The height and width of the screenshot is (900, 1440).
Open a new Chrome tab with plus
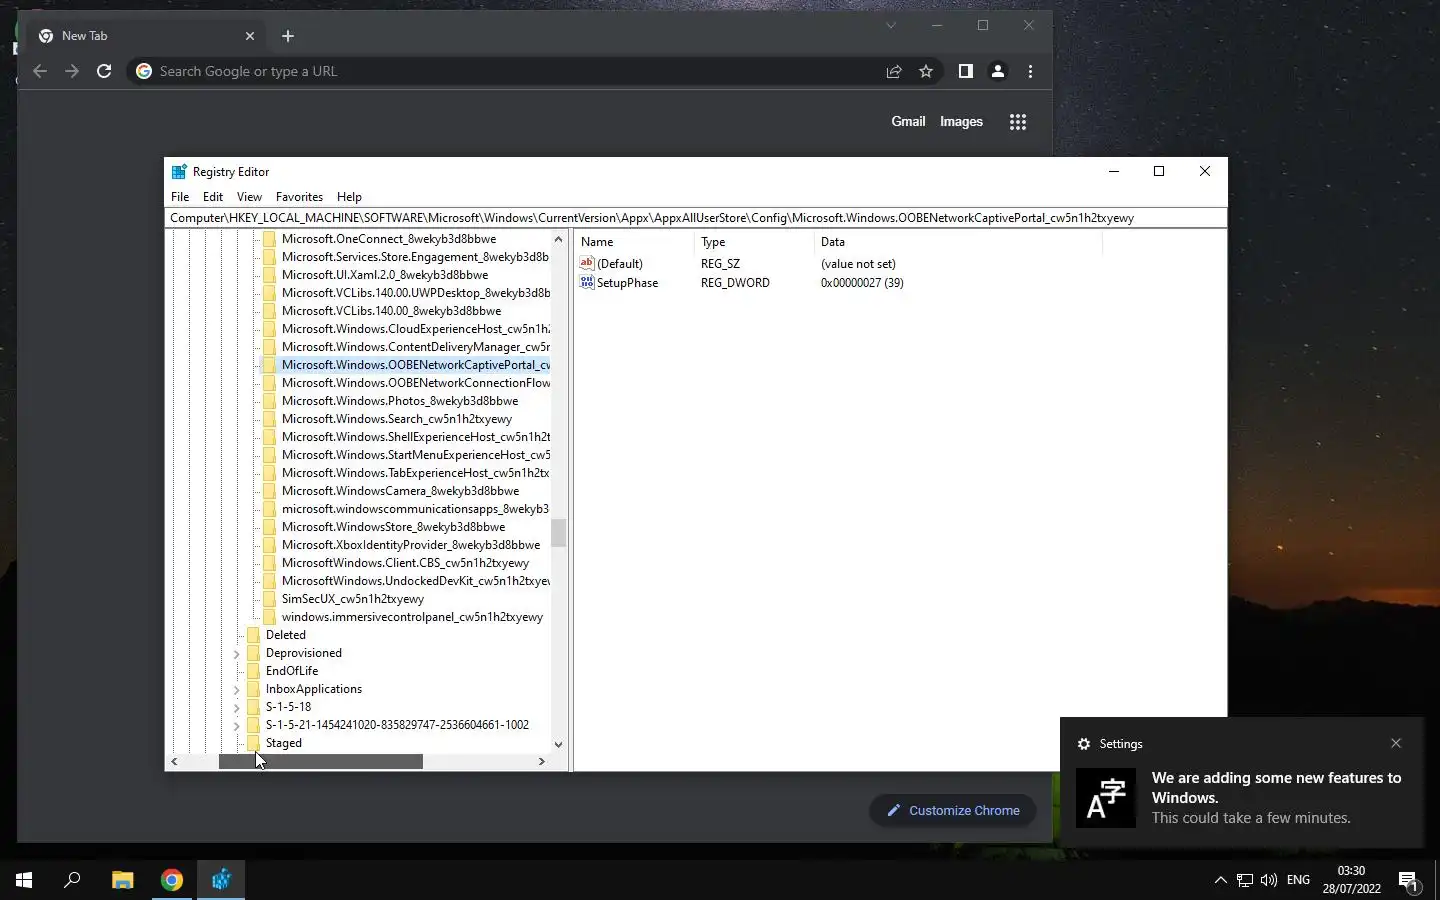coord(288,36)
